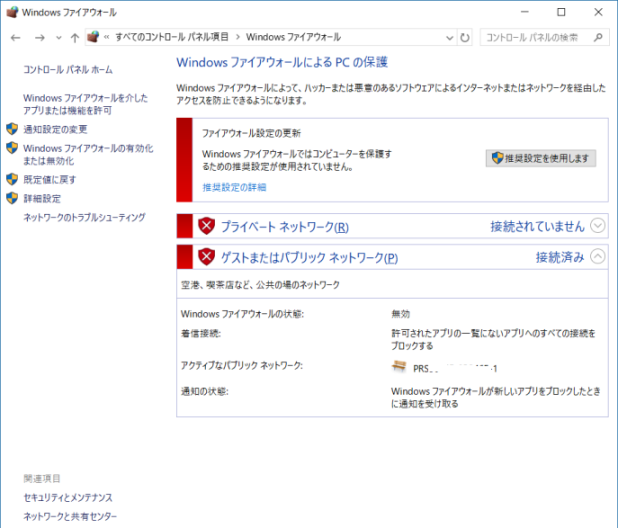Click shield icon beside 詳細設定
This screenshot has width=618, height=528.
pyautogui.click(x=12, y=198)
